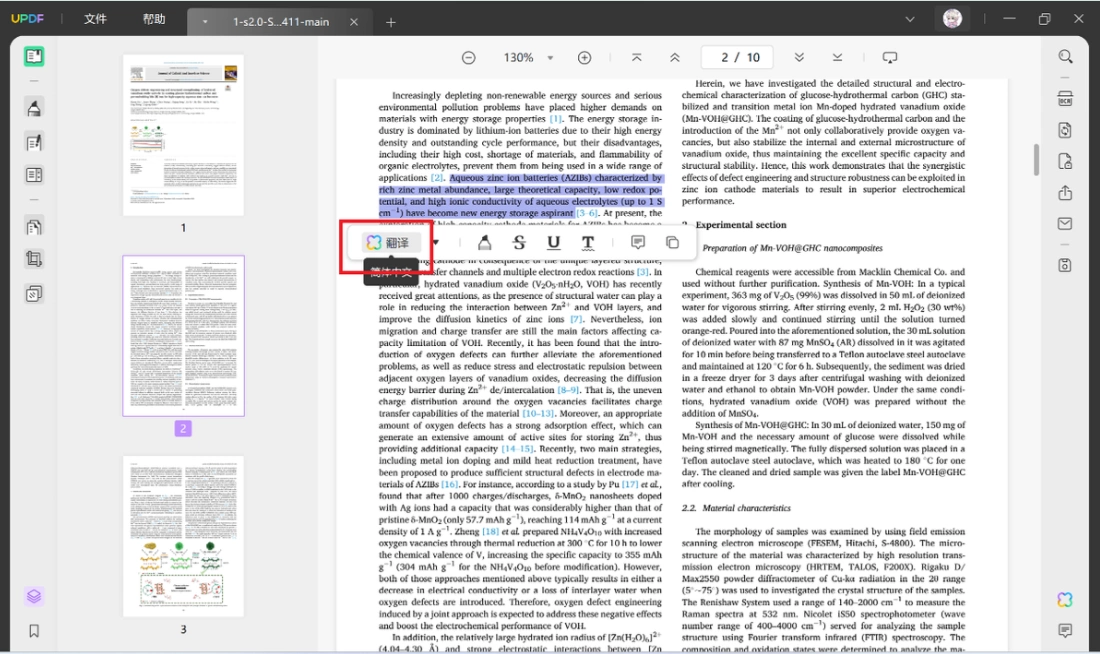Open a new tab with plus
The width and height of the screenshot is (1100, 654).
point(391,22)
